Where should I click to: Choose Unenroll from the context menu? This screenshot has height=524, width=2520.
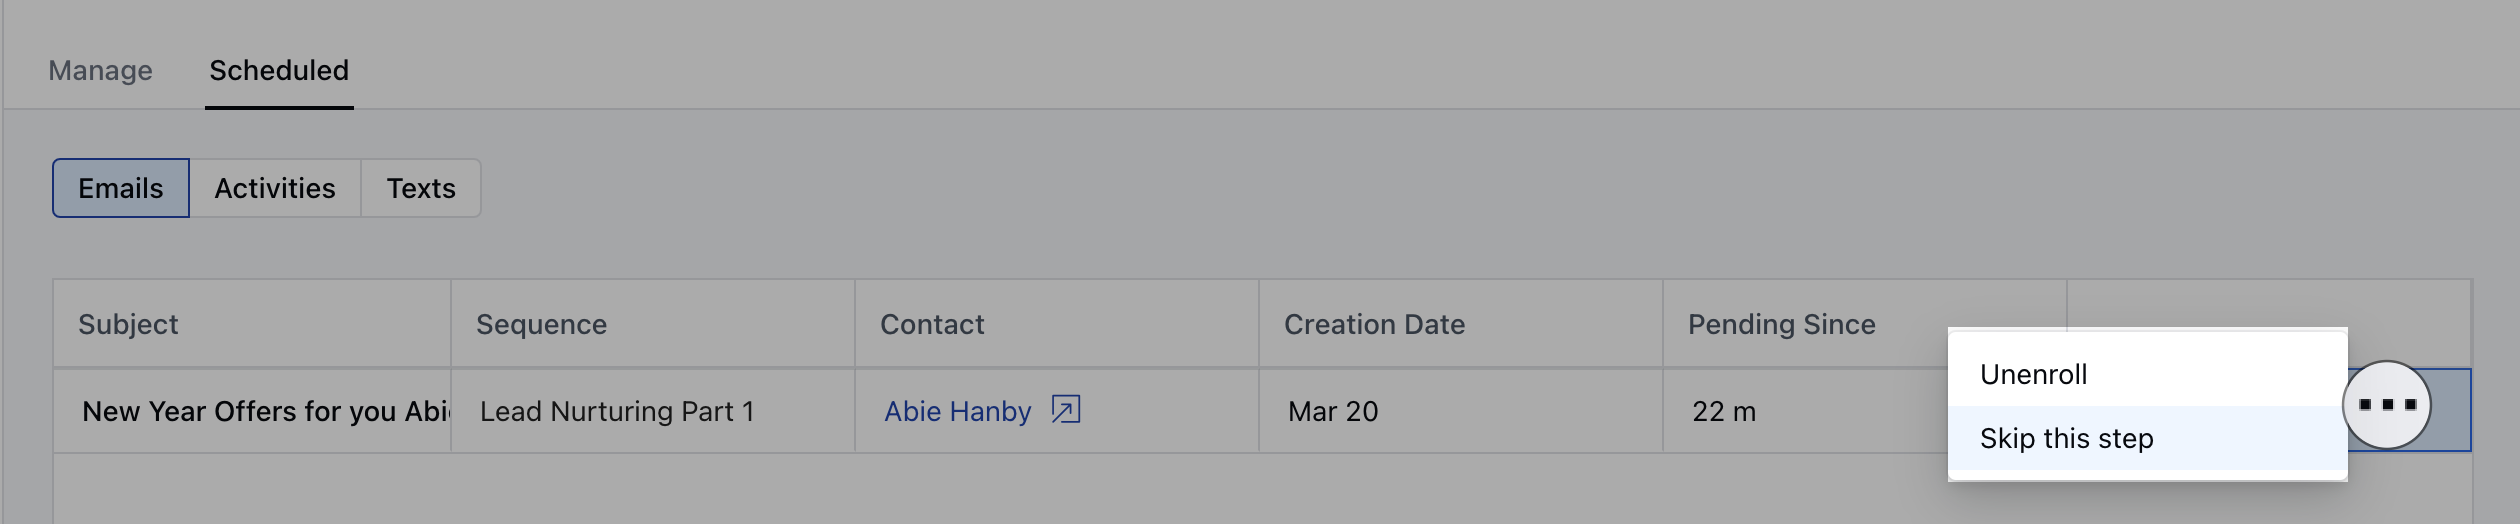click(2147, 374)
